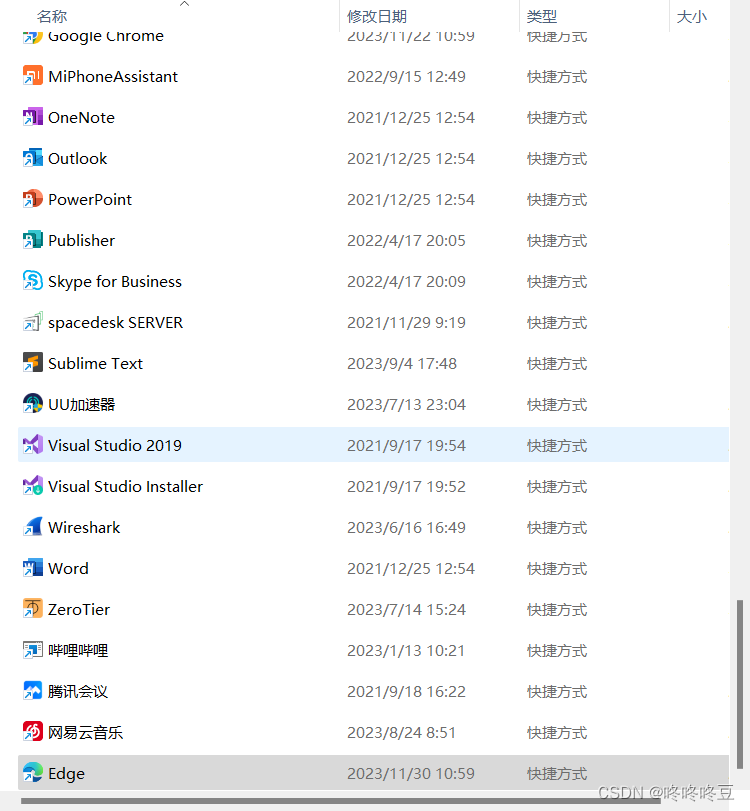Screen dimensions: 750x811
Task: Select the Sublime Text icon
Action: [x=33, y=363]
